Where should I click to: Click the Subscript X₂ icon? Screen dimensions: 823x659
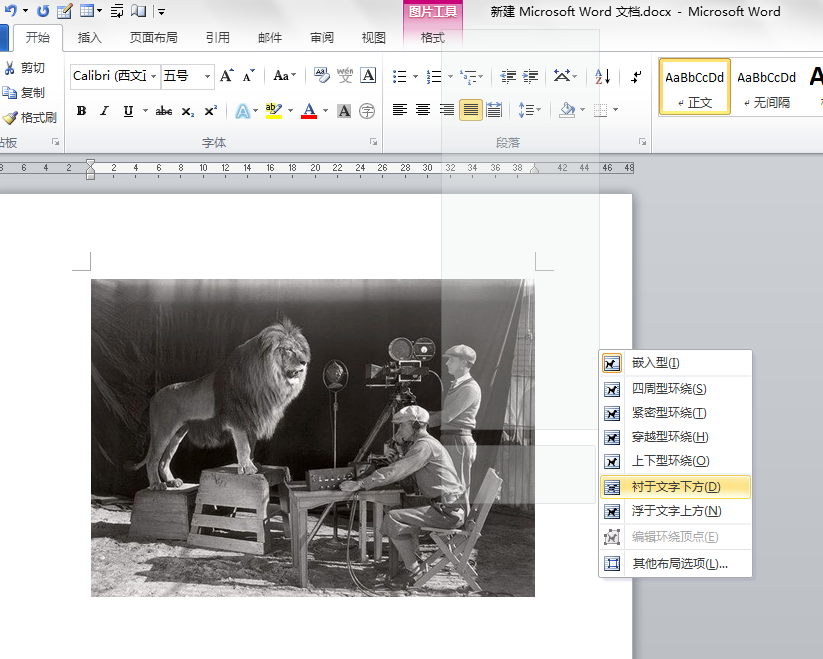[x=188, y=111]
